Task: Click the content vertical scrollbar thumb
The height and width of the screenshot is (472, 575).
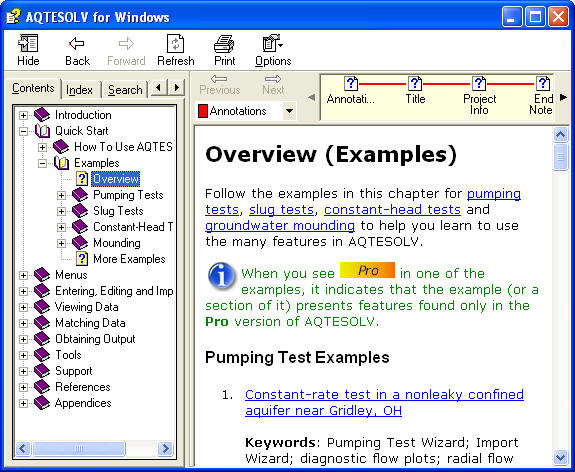Action: [x=560, y=157]
